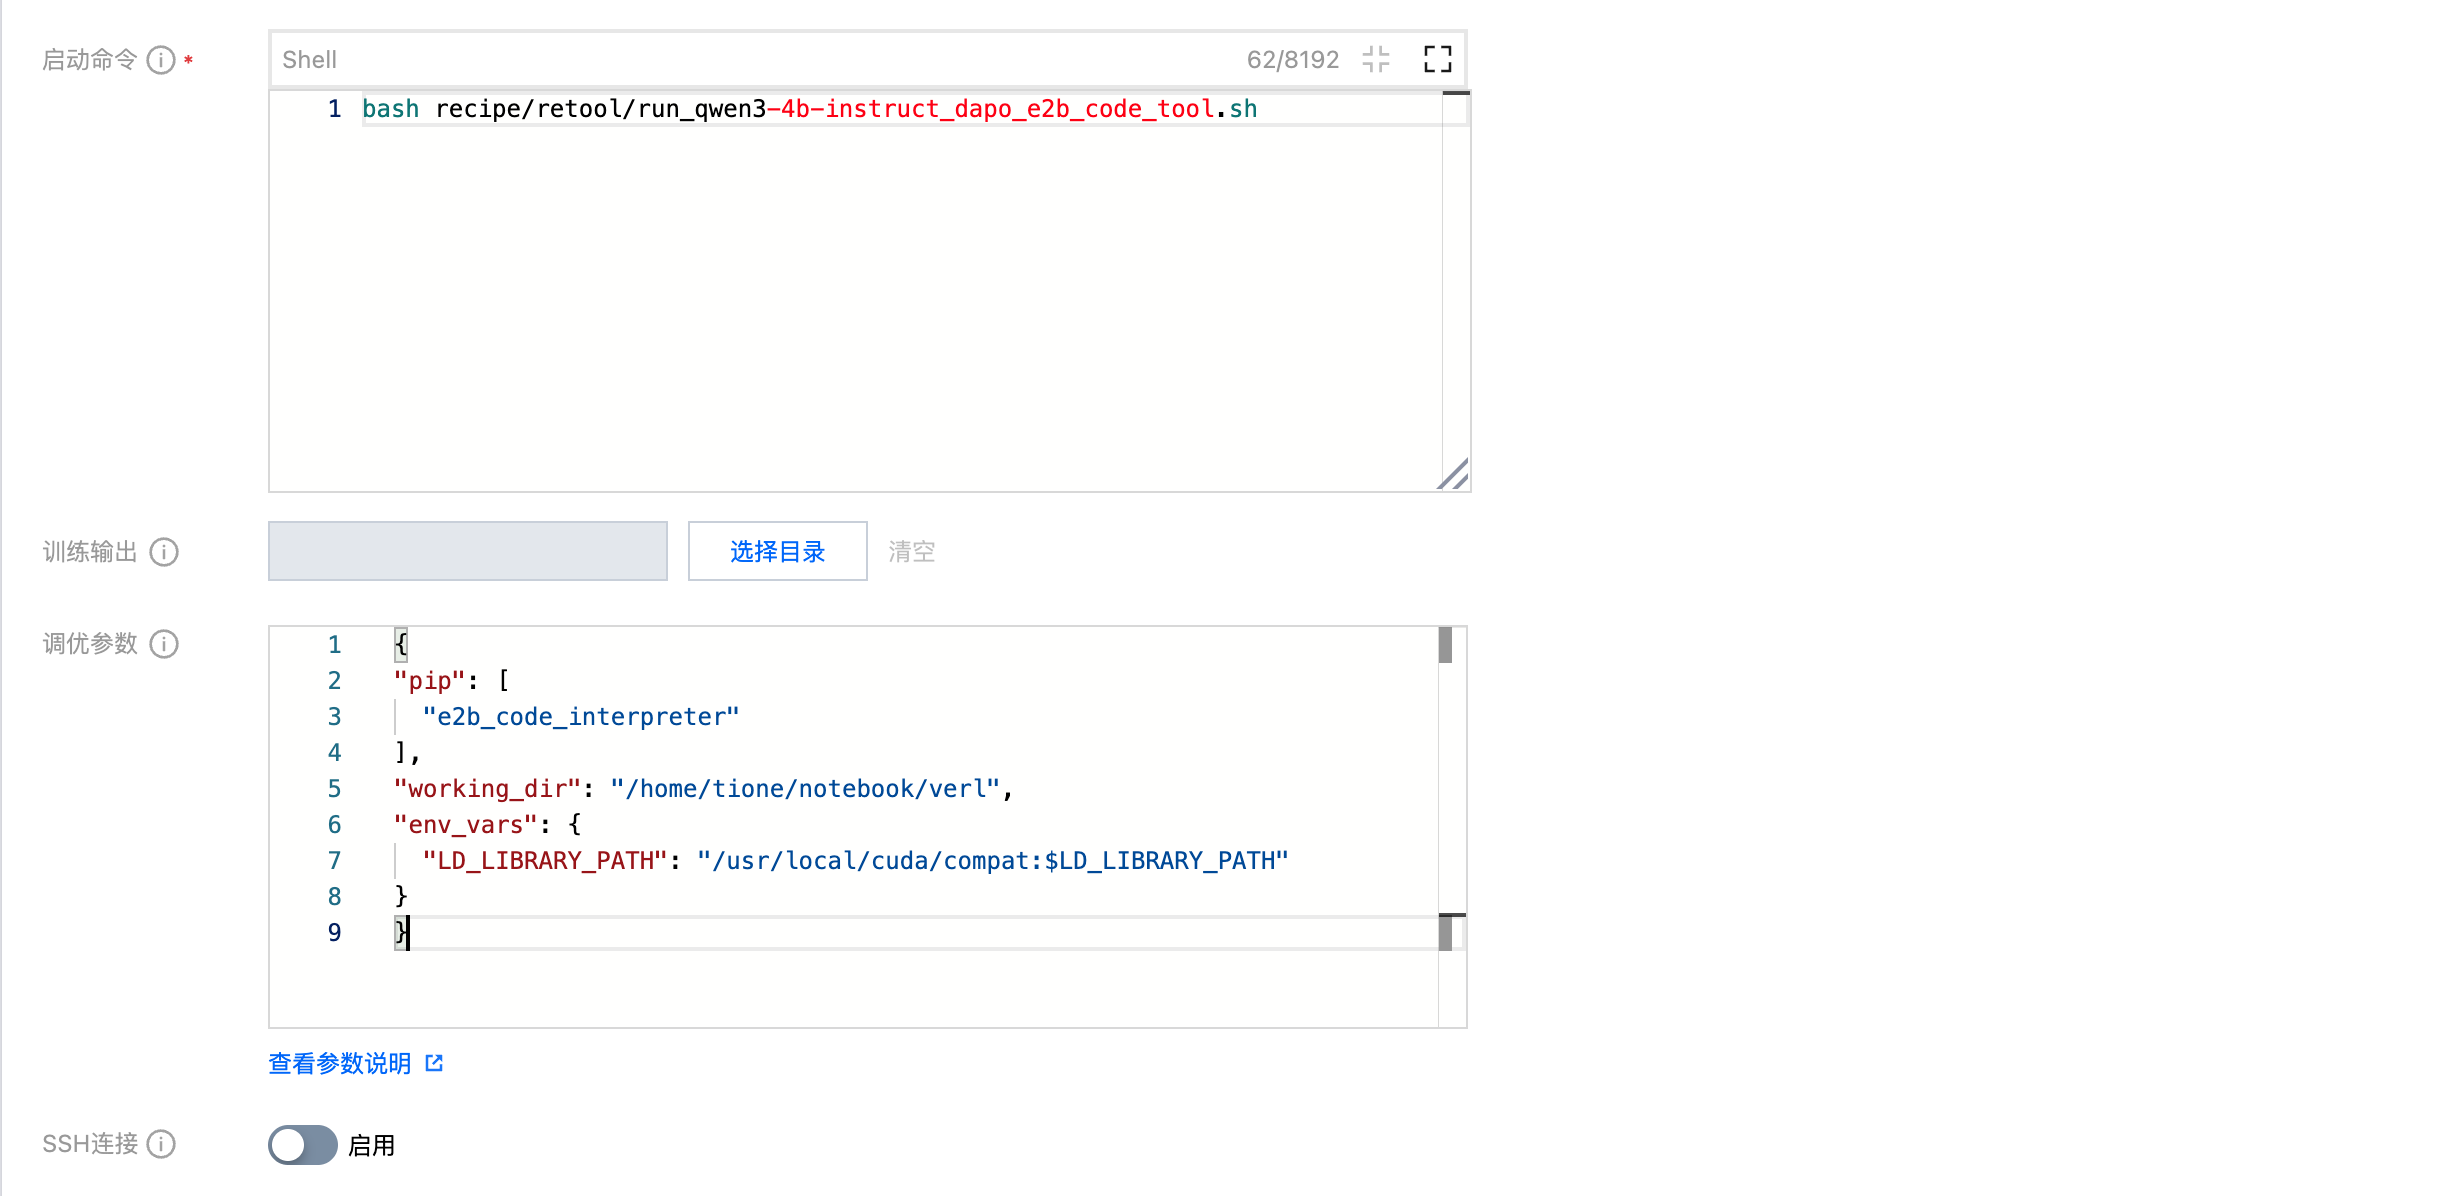Enable the SSH连接 toggle switch
Screen dimensions: 2454x1196
coord(302,1145)
